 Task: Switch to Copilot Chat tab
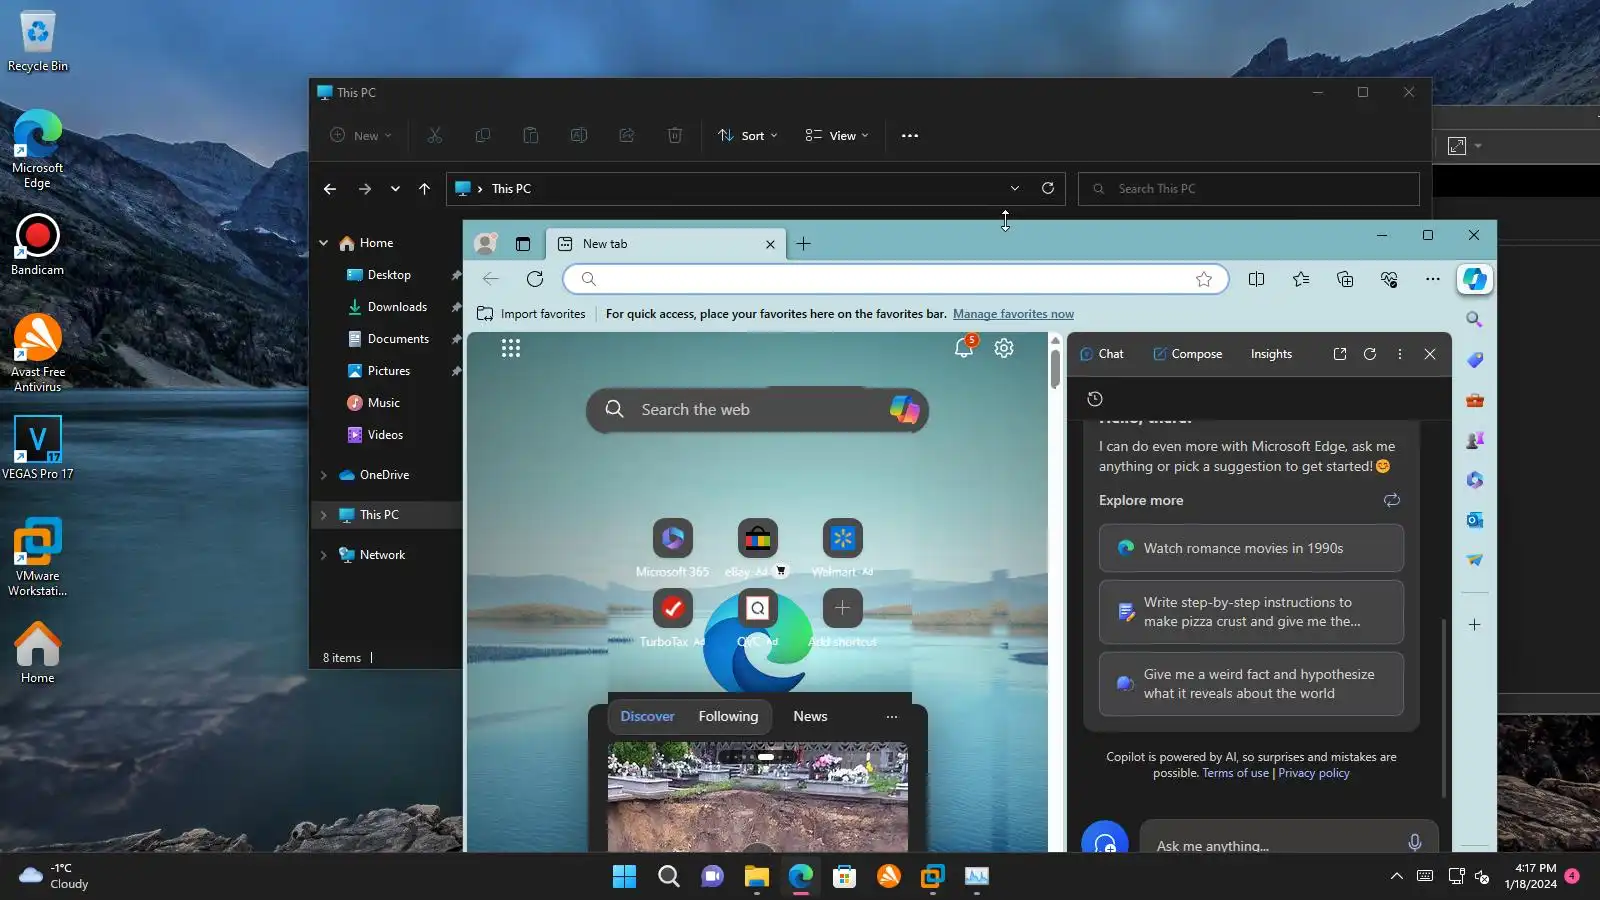point(1102,354)
